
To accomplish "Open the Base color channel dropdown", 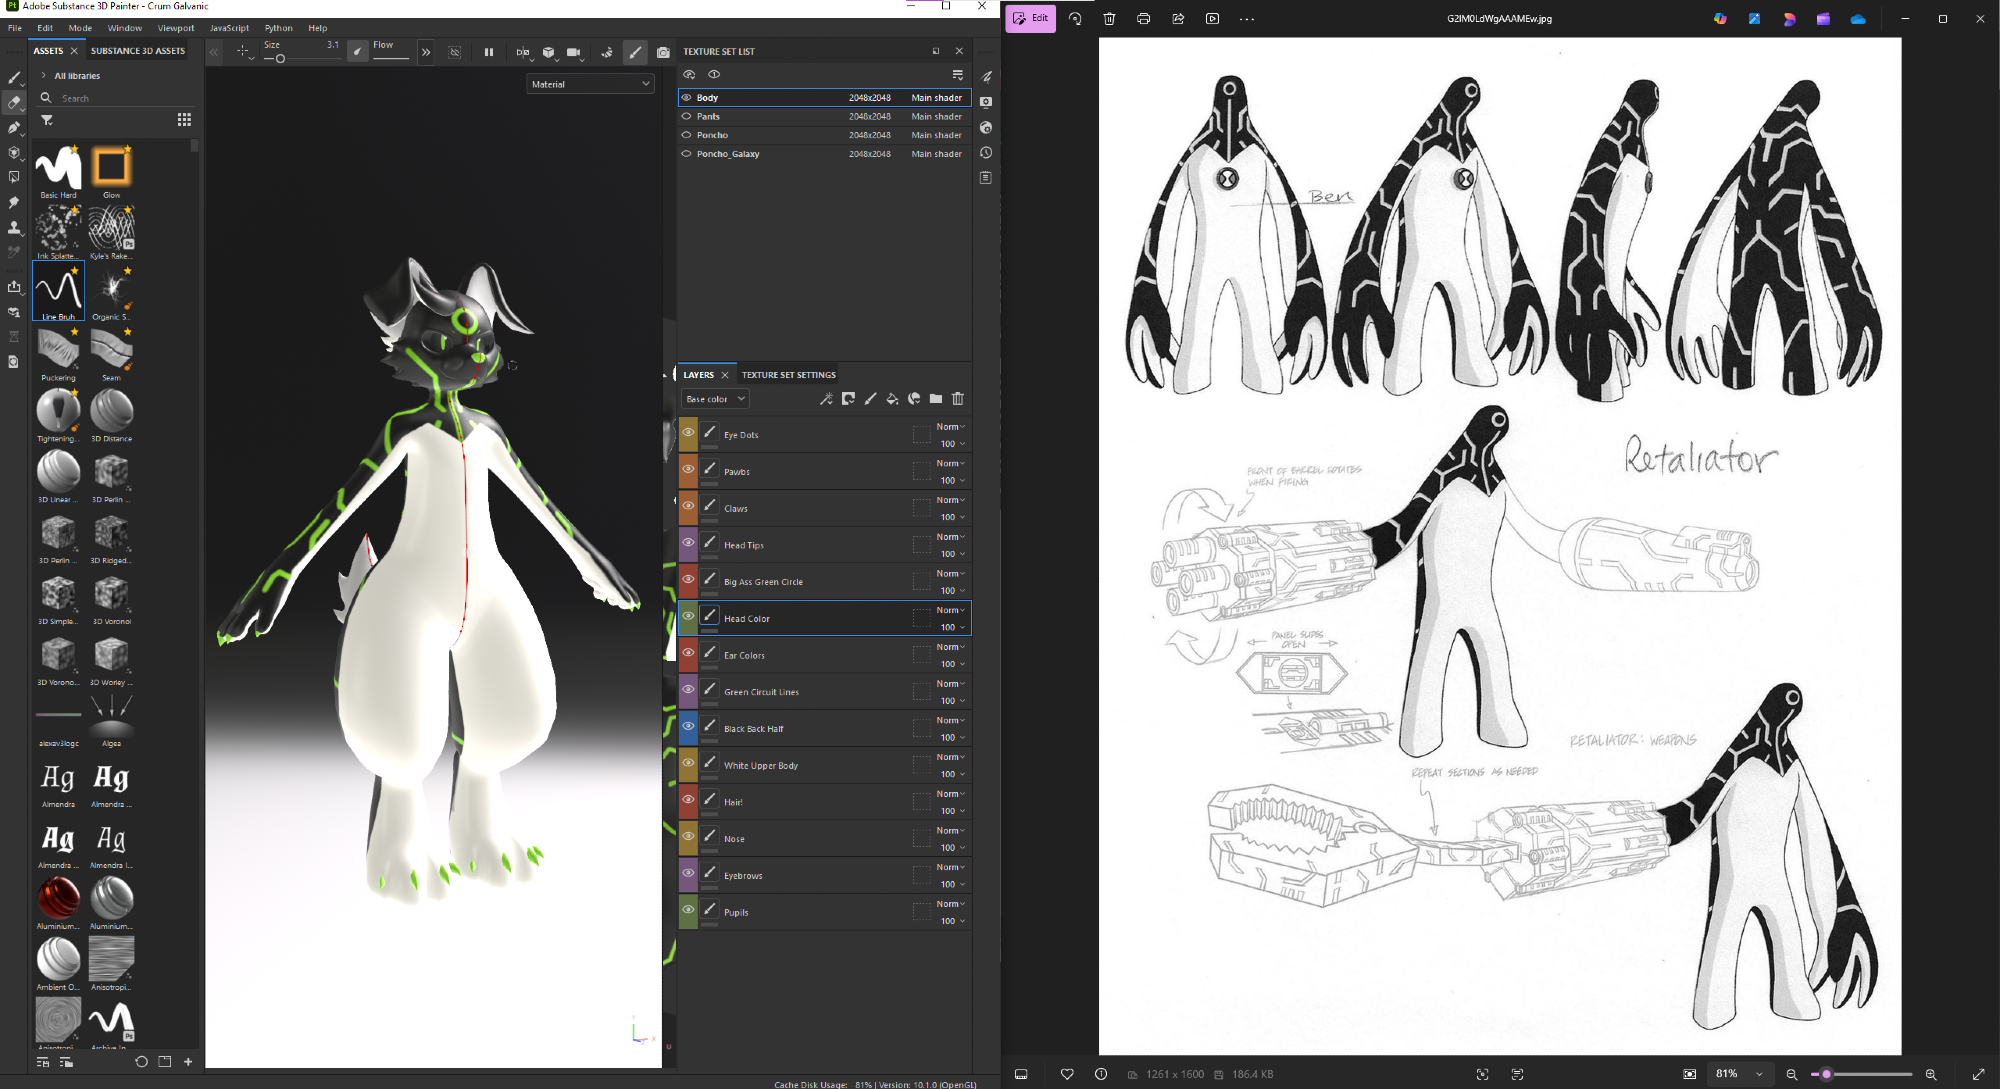I will (x=715, y=399).
